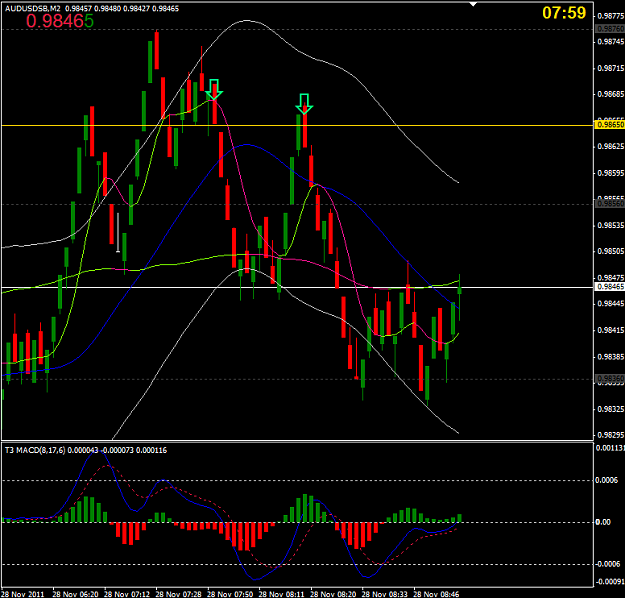Click the yellow 07:59 candle timer
The image size is (625, 598).
tap(564, 13)
